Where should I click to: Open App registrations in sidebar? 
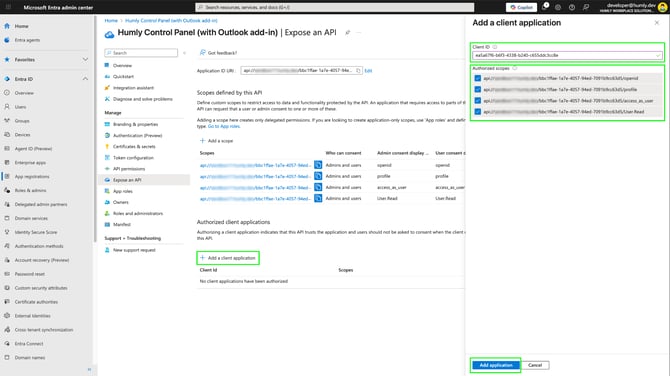click(32, 176)
